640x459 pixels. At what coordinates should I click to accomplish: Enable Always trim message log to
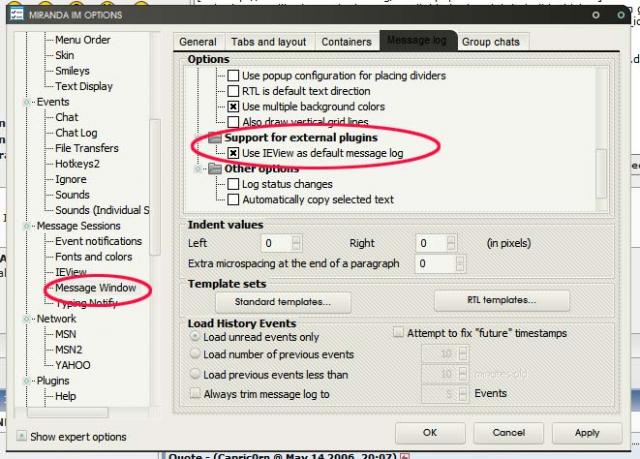195,393
